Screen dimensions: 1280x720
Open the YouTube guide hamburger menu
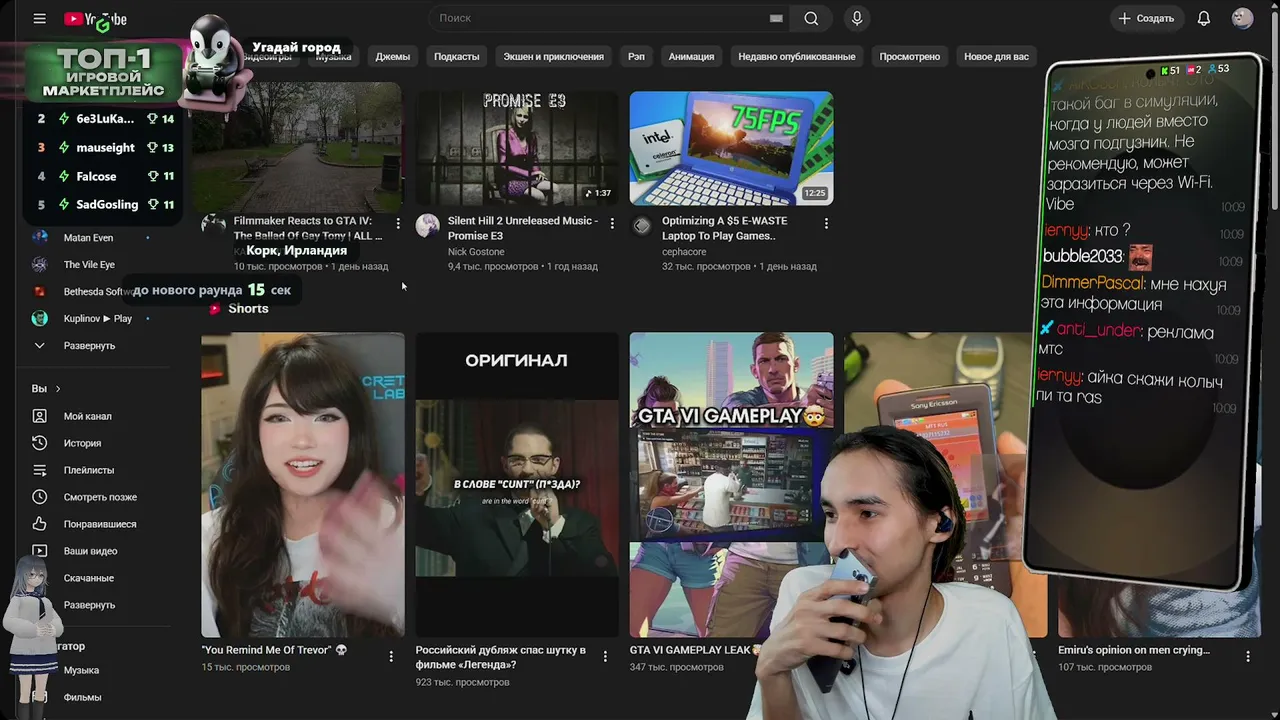pyautogui.click(x=39, y=18)
